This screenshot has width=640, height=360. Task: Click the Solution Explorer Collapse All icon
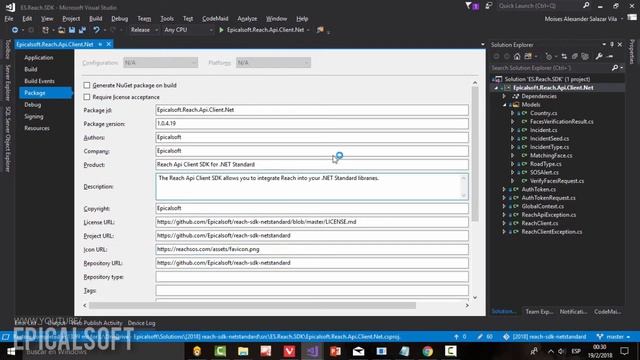pos(575,56)
